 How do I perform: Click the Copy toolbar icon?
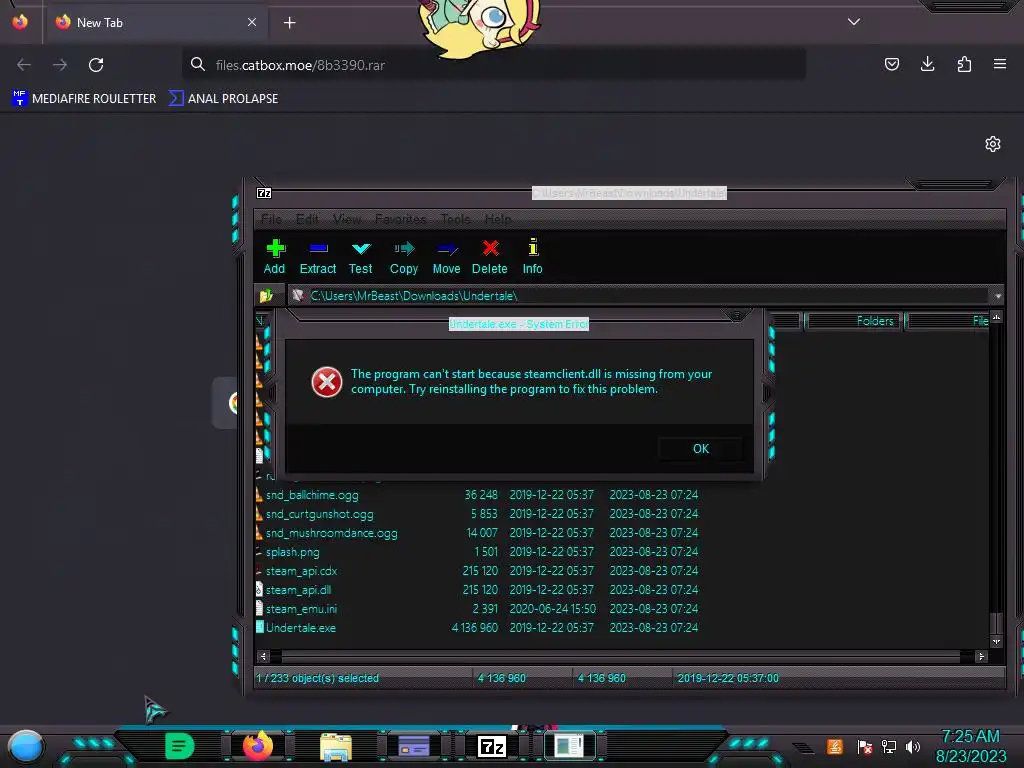pyautogui.click(x=404, y=256)
